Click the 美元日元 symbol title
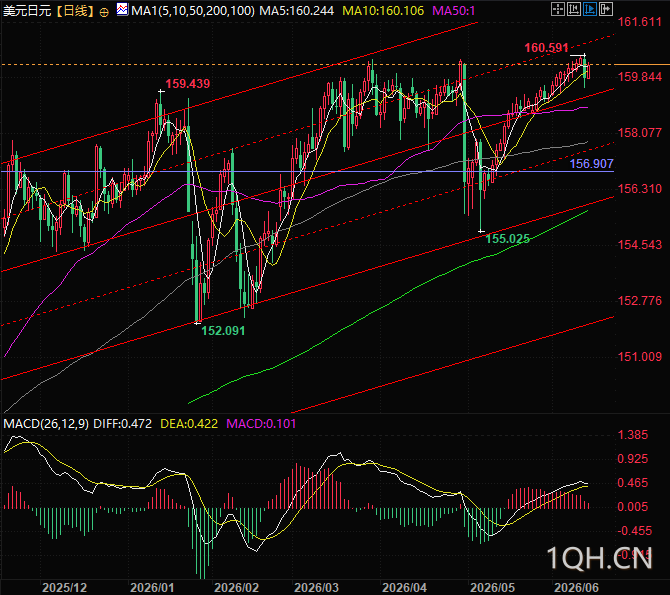This screenshot has height=595, width=670. (x=28, y=11)
